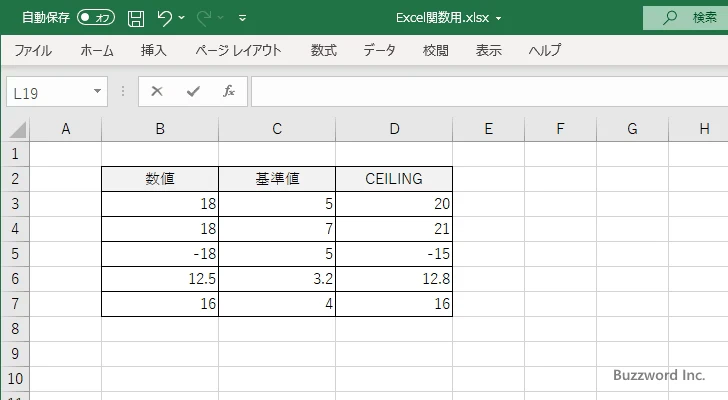Switch to the ホーム tab
Image resolution: width=728 pixels, height=400 pixels.
tap(97, 50)
